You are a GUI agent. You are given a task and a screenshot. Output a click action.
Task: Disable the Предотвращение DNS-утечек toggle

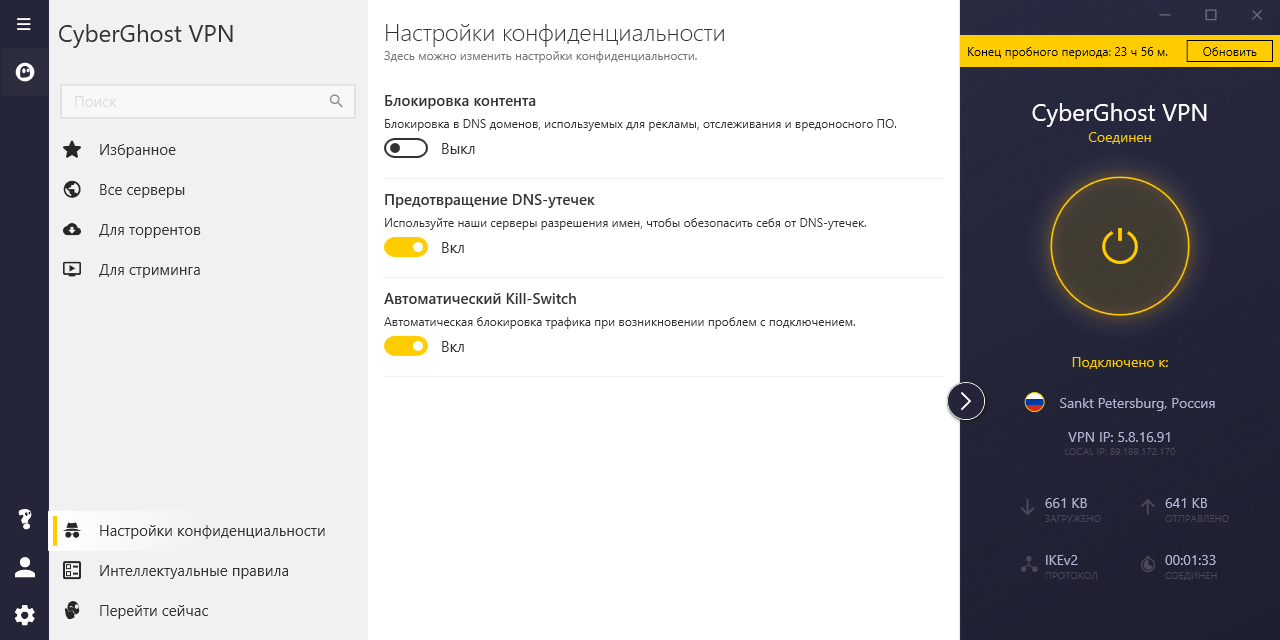[406, 248]
